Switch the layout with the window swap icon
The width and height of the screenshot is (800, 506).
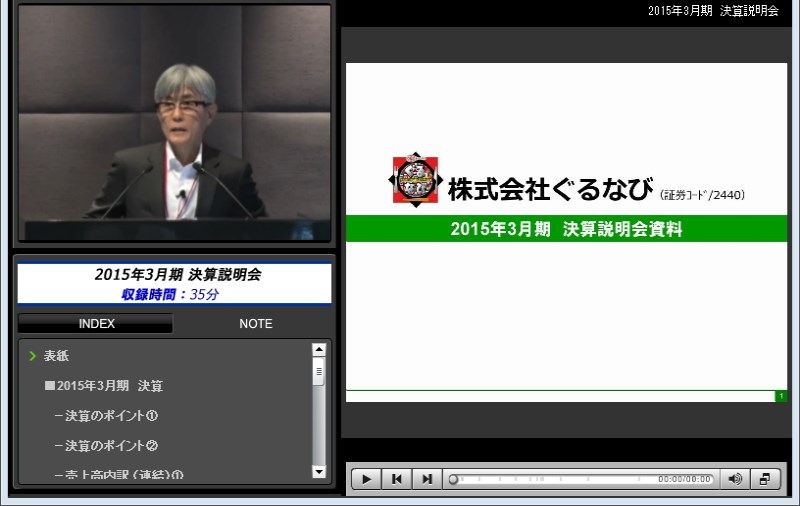(x=765, y=479)
